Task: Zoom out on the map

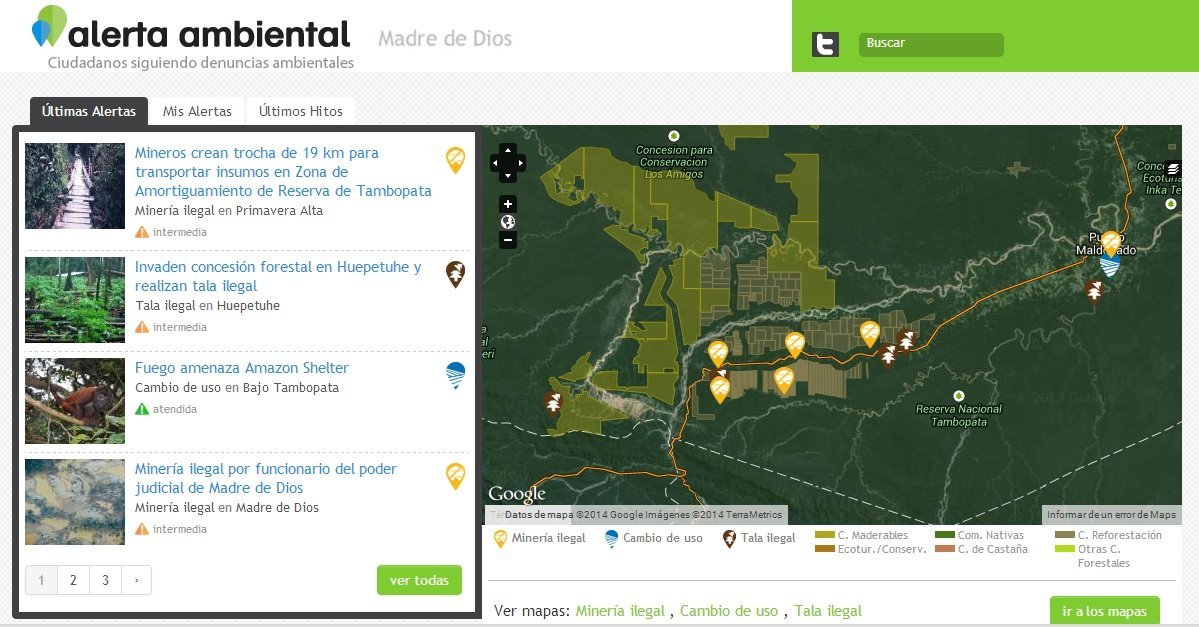Action: click(x=508, y=240)
